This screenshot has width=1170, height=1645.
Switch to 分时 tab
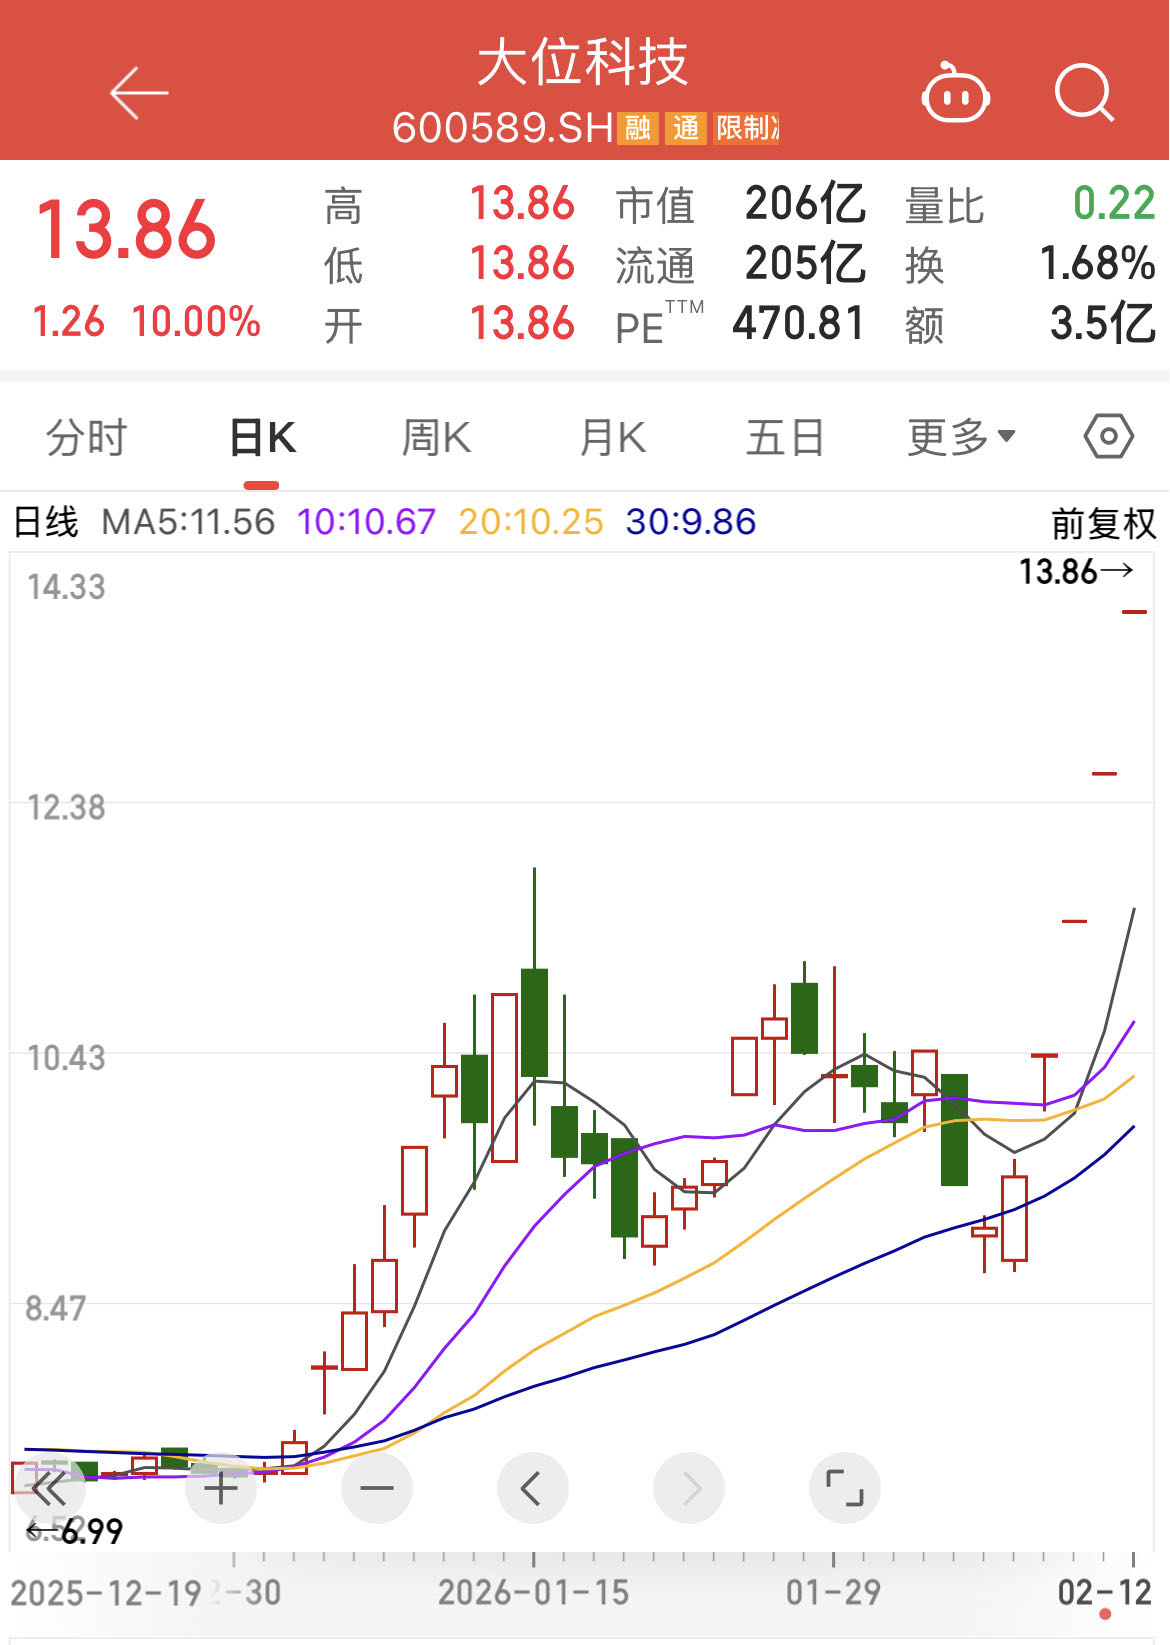pos(87,437)
